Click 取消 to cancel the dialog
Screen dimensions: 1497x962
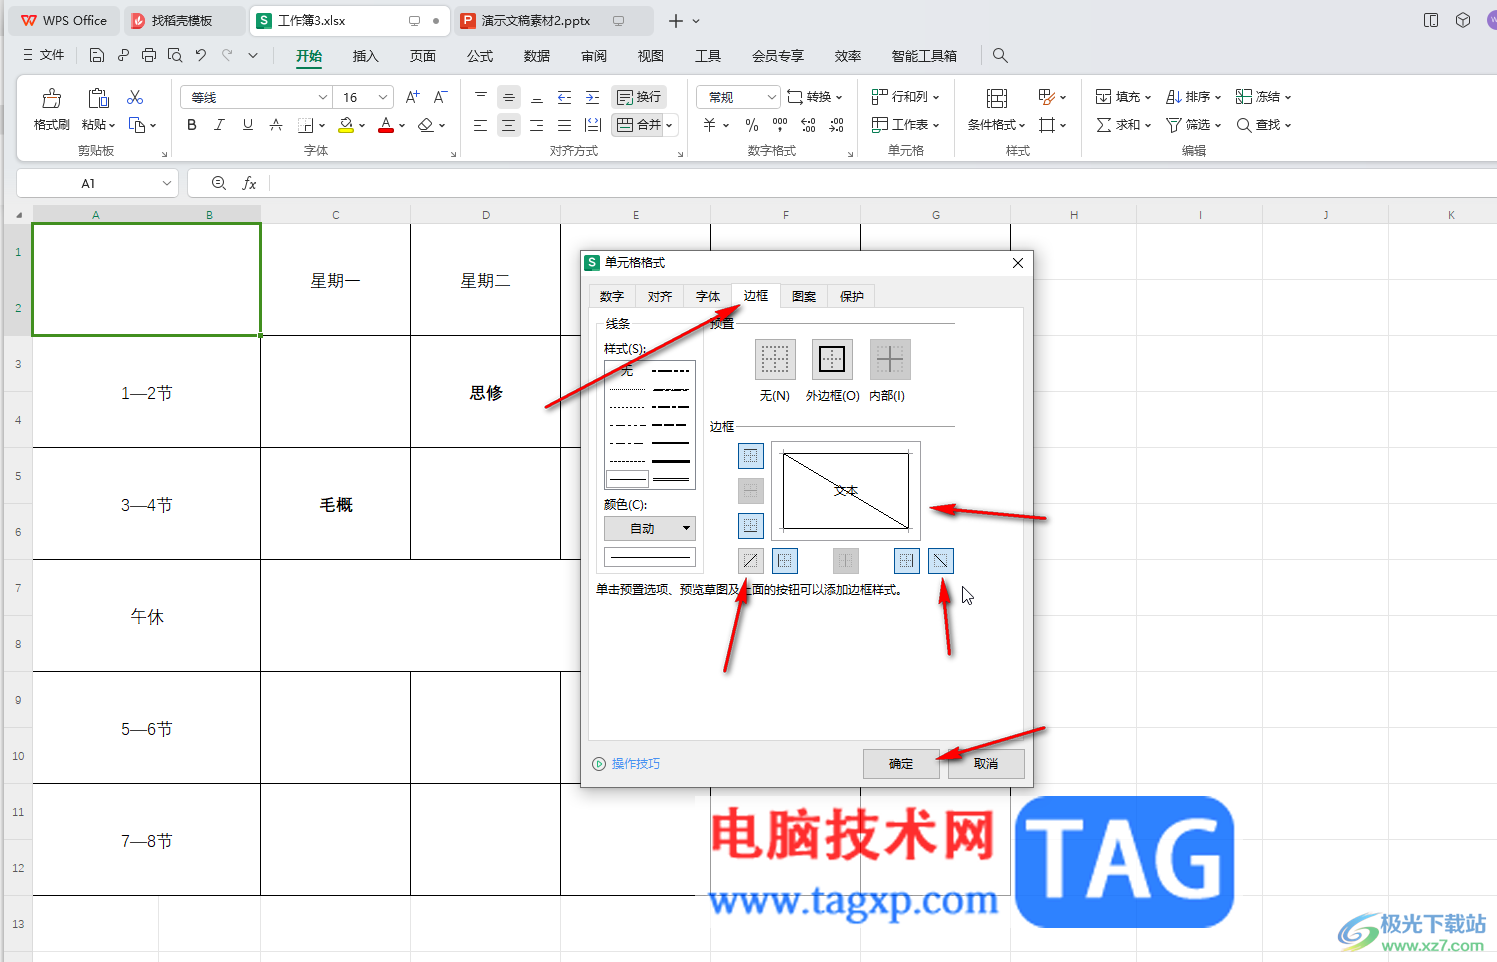click(986, 764)
